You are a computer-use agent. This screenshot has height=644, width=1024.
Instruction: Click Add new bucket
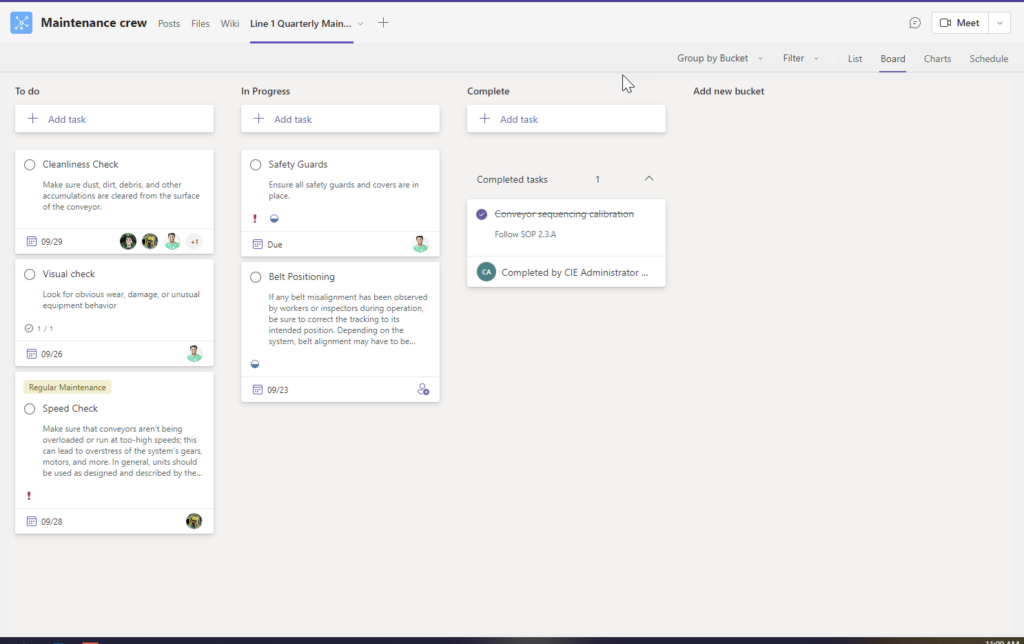(728, 91)
